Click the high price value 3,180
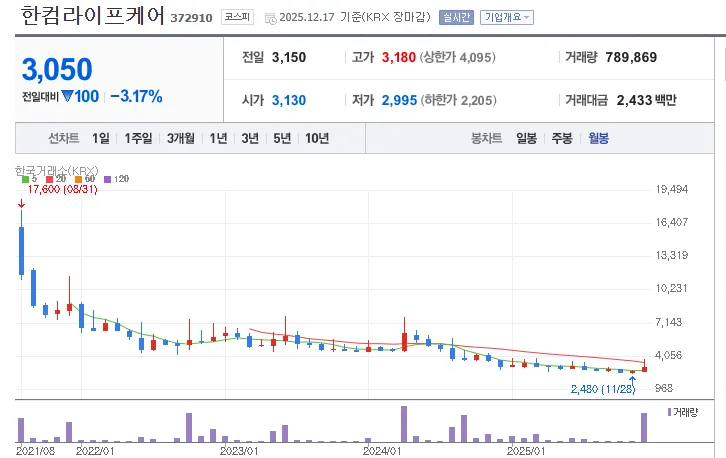 [x=399, y=57]
